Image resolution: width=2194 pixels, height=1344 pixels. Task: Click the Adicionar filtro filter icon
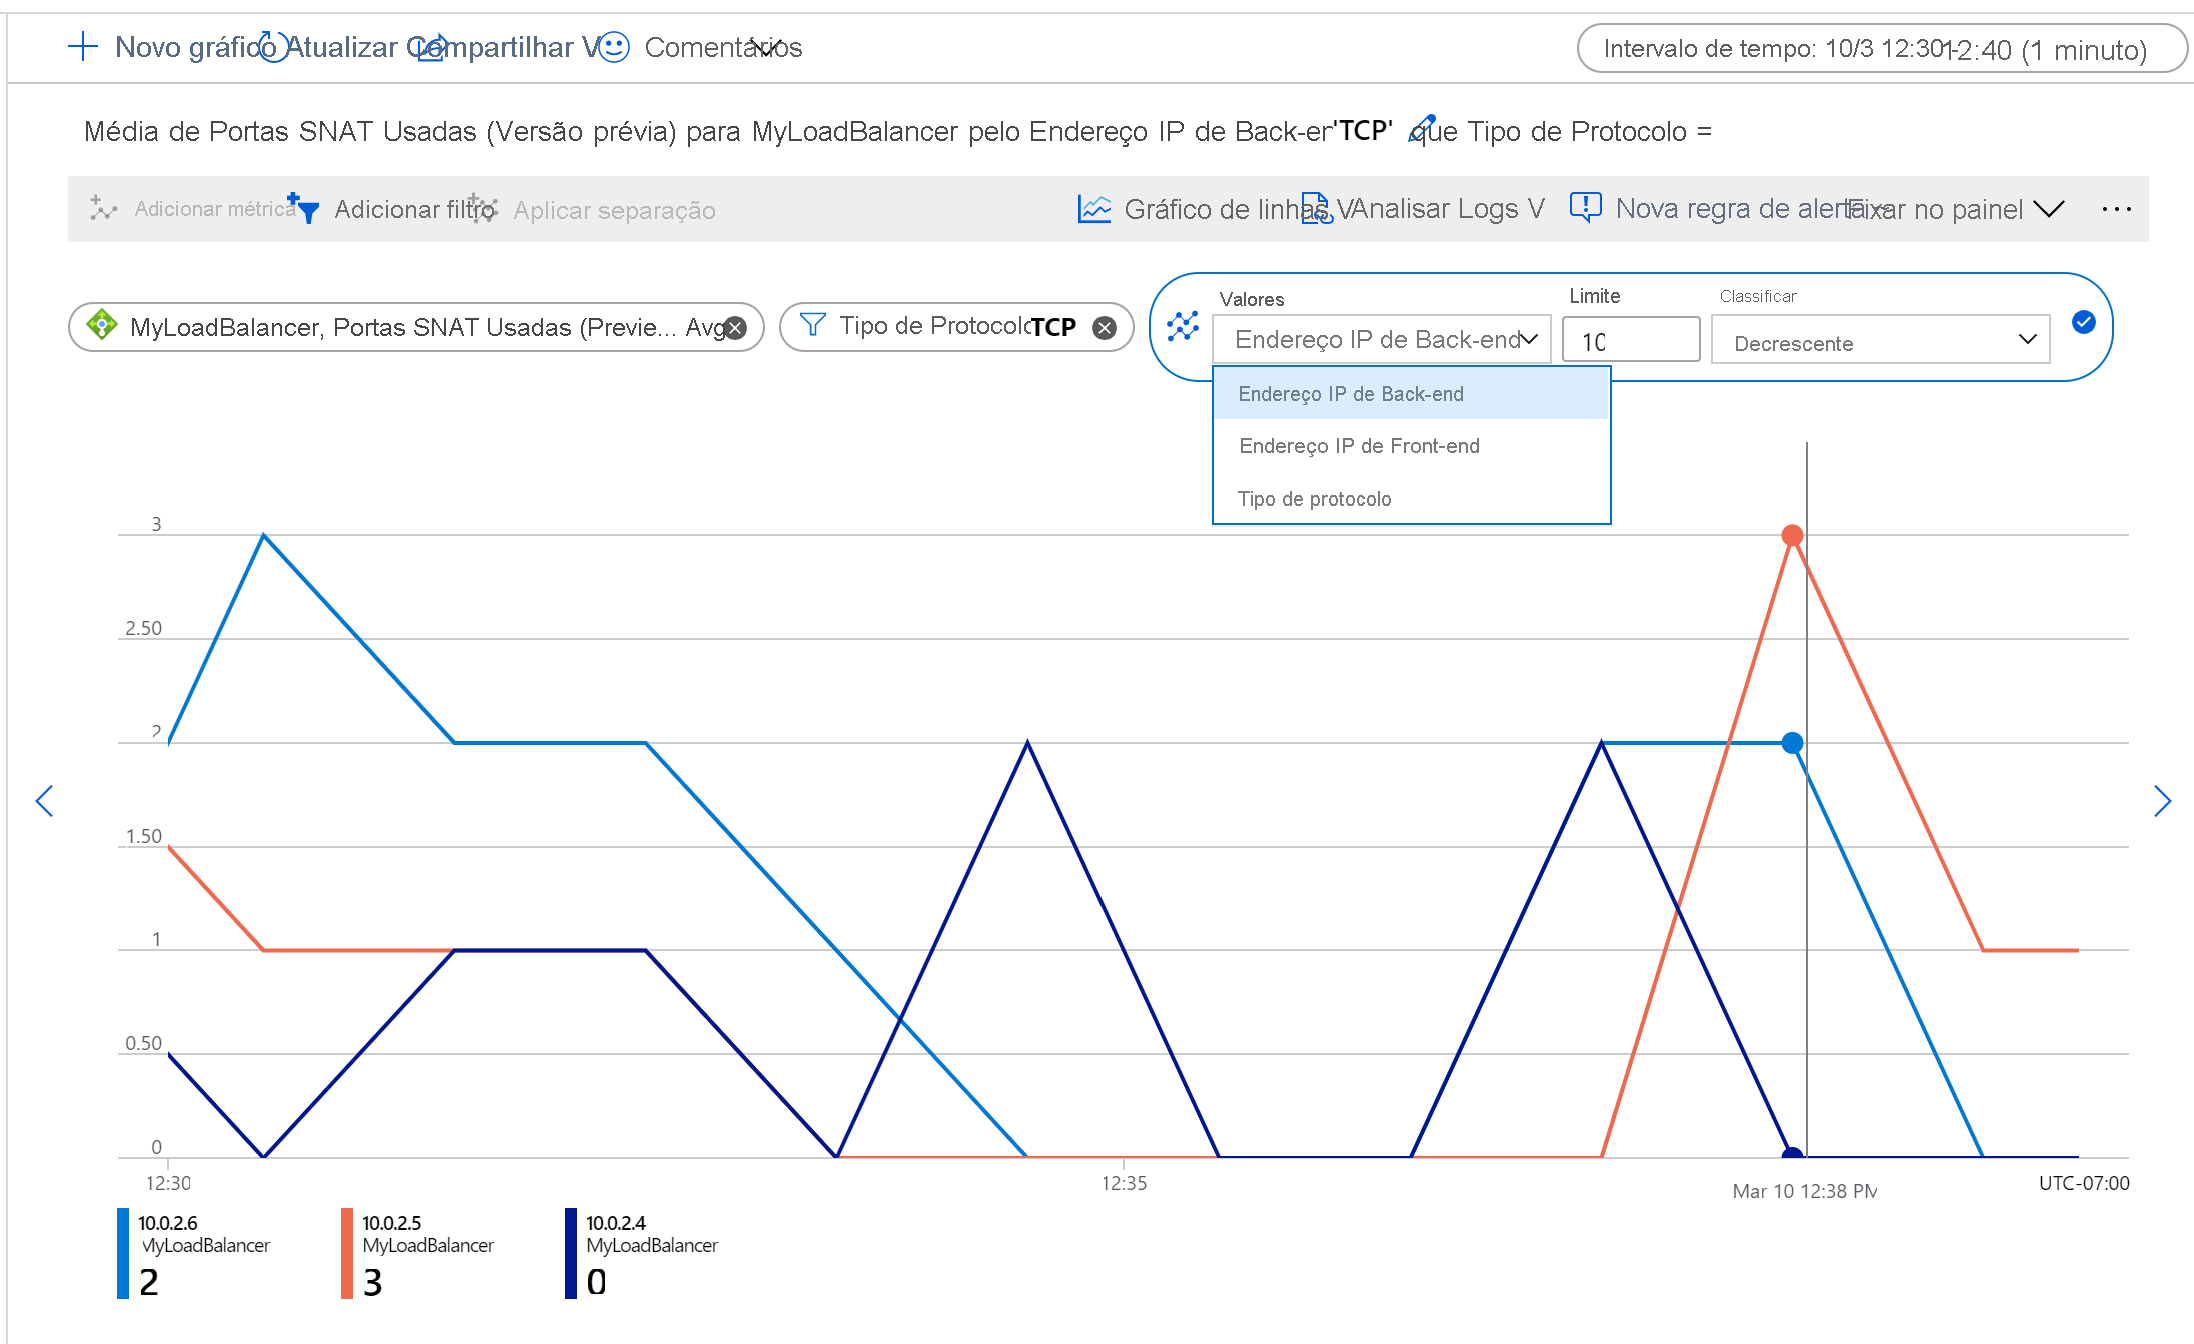click(x=309, y=208)
